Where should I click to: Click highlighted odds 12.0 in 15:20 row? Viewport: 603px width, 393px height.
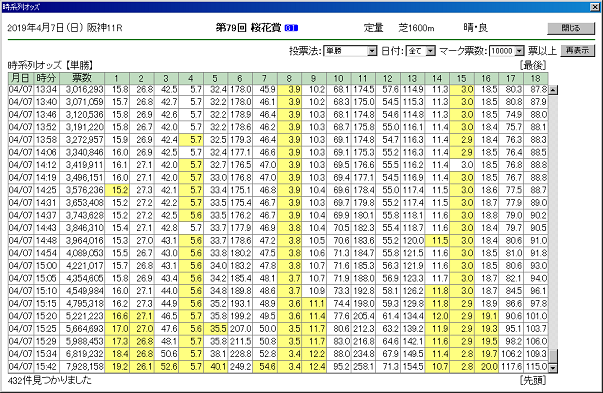pos(437,316)
